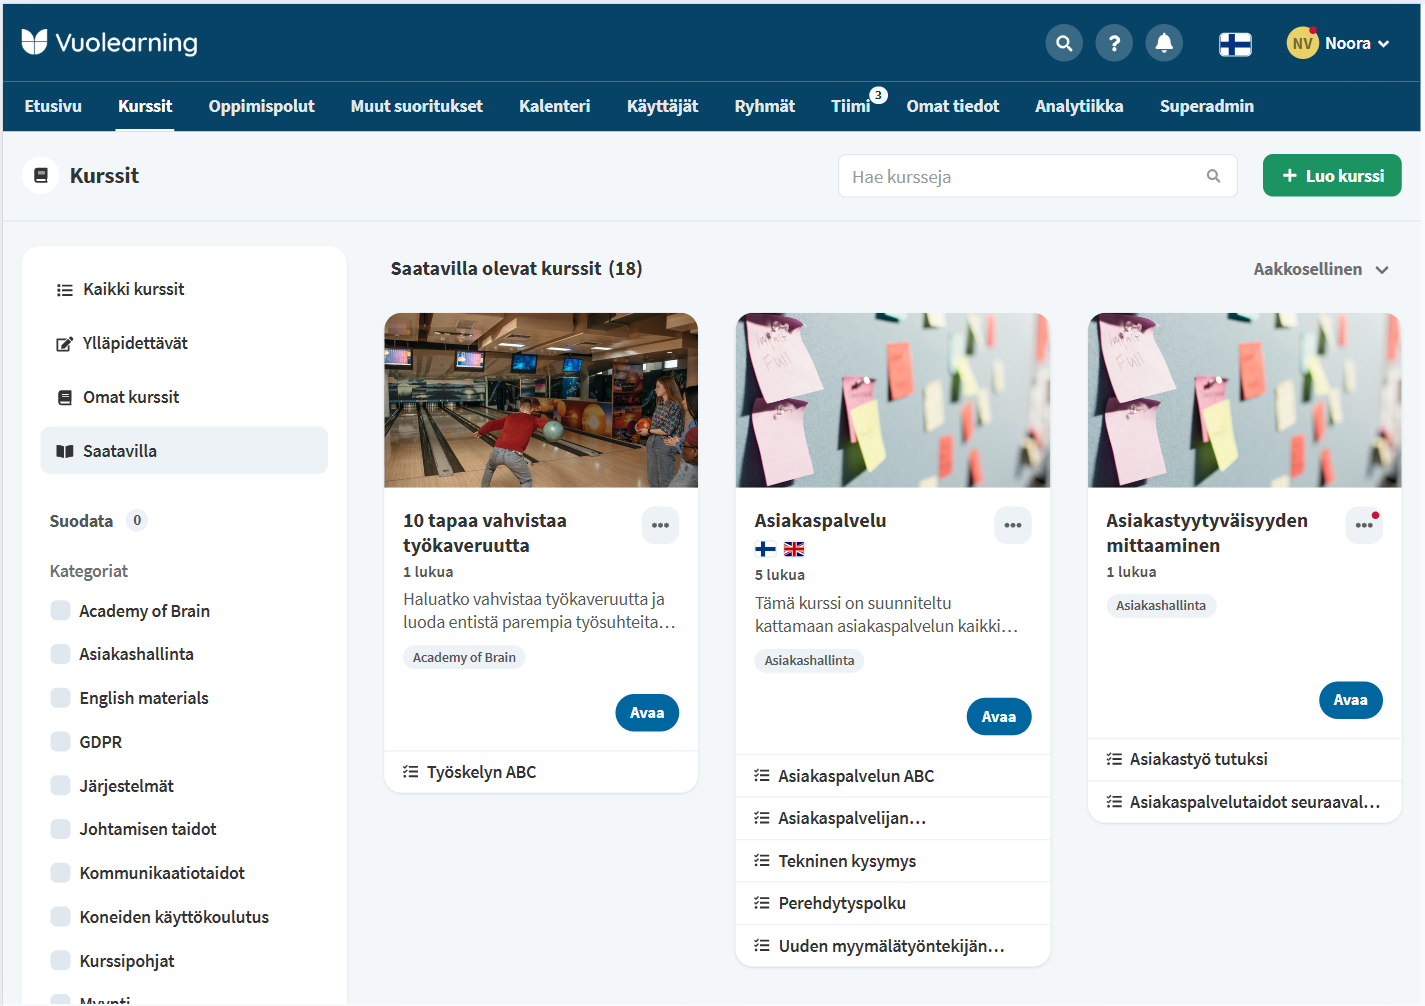
Task: Click the NV user avatar
Action: click(x=1302, y=43)
